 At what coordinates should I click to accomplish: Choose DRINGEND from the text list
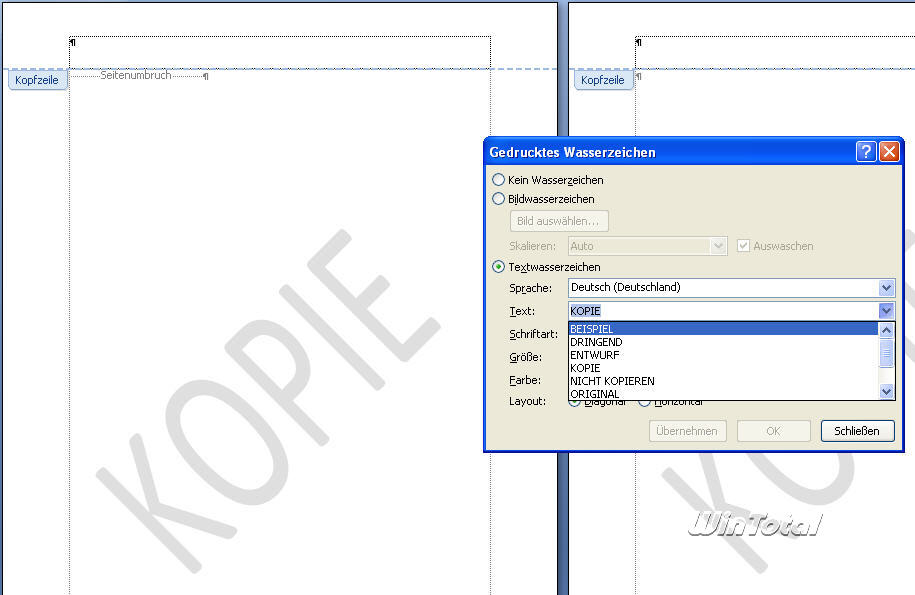tap(723, 342)
